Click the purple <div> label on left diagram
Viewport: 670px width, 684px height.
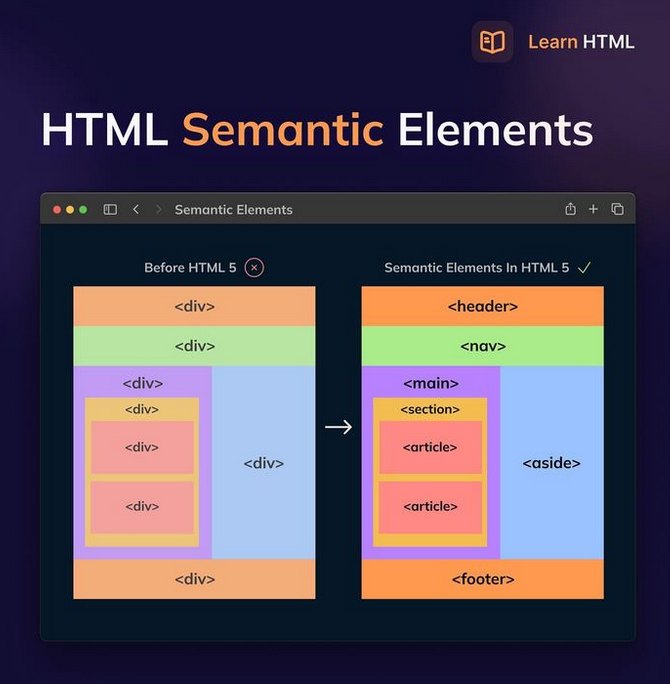point(143,383)
